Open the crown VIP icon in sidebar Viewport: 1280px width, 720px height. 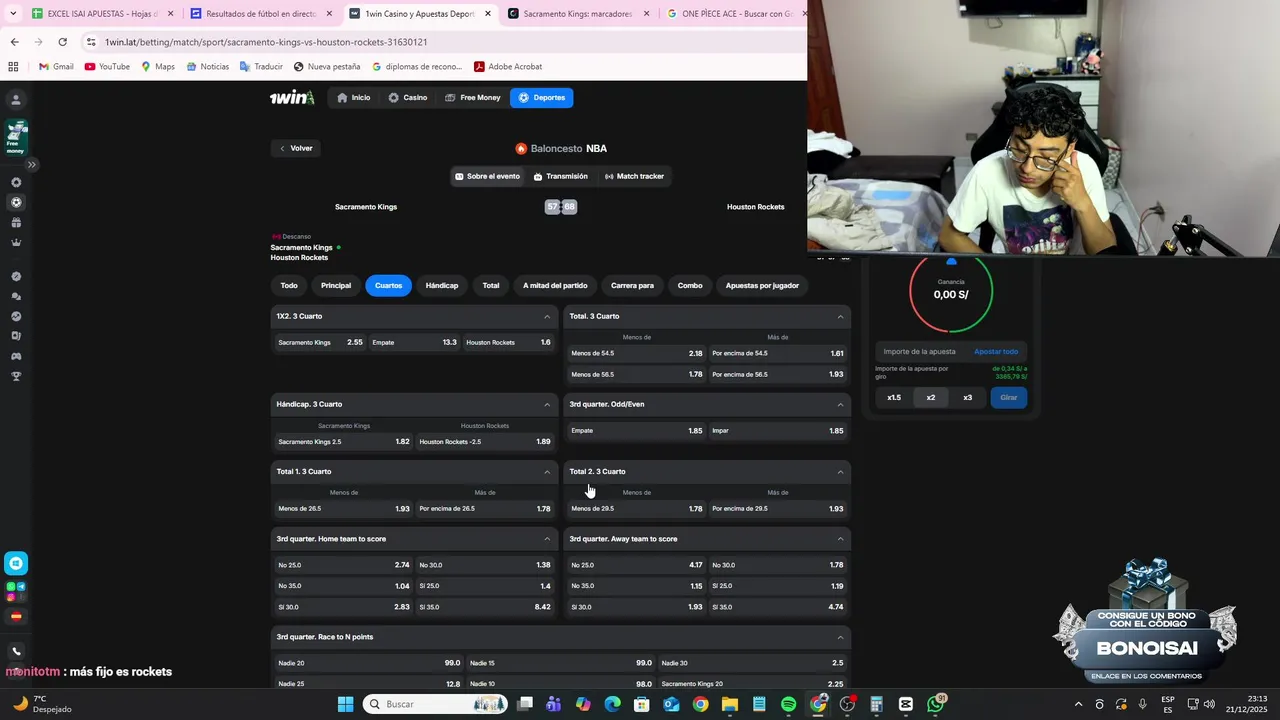click(x=16, y=242)
